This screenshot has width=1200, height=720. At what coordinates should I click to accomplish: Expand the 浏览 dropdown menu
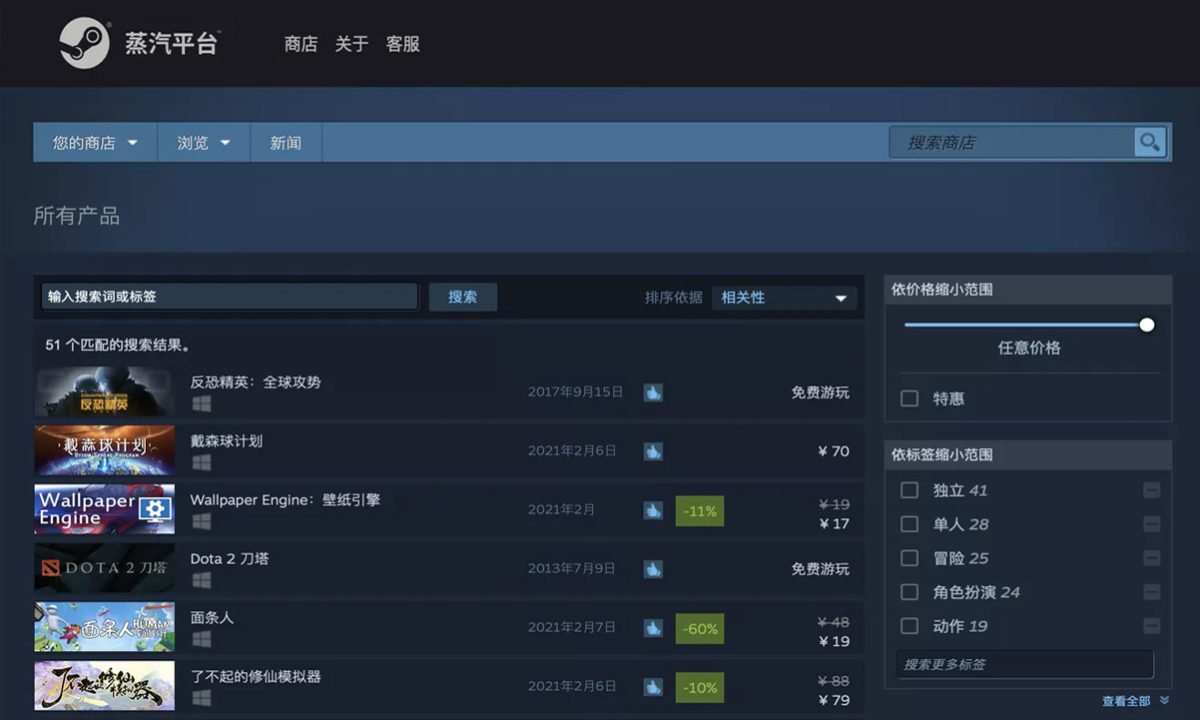(202, 142)
